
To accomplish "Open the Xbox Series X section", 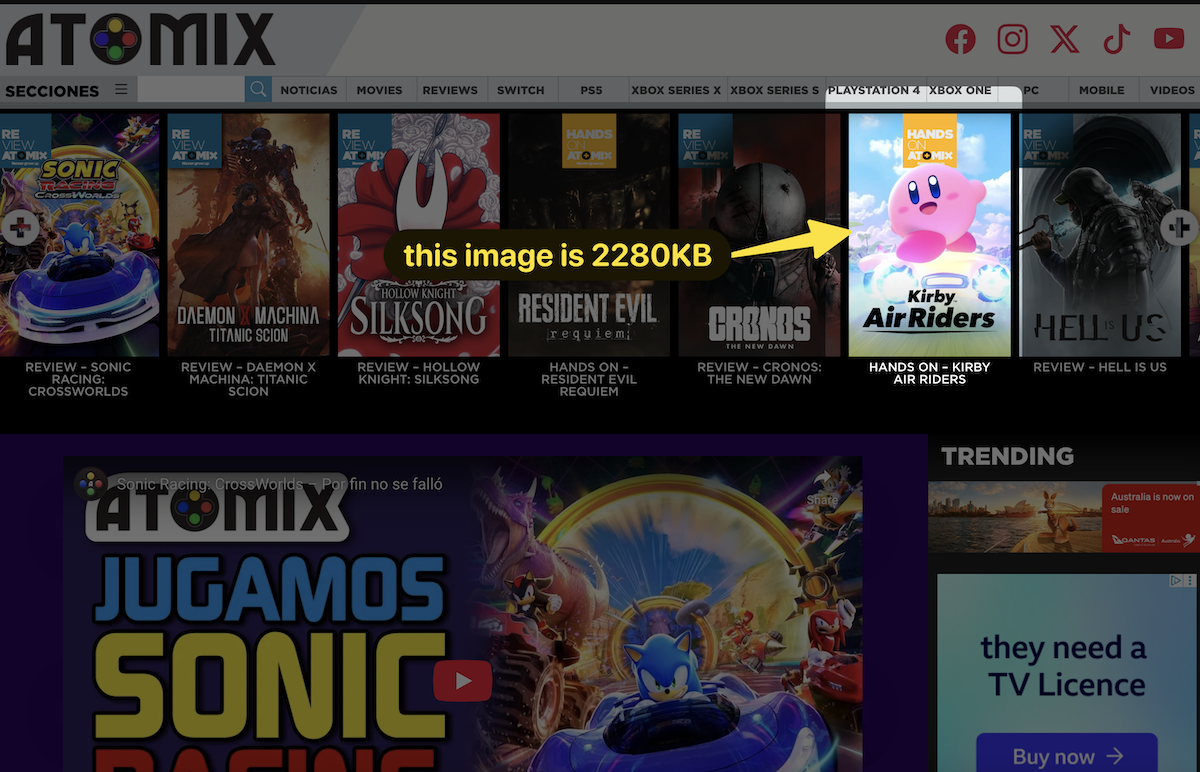I will coord(676,90).
